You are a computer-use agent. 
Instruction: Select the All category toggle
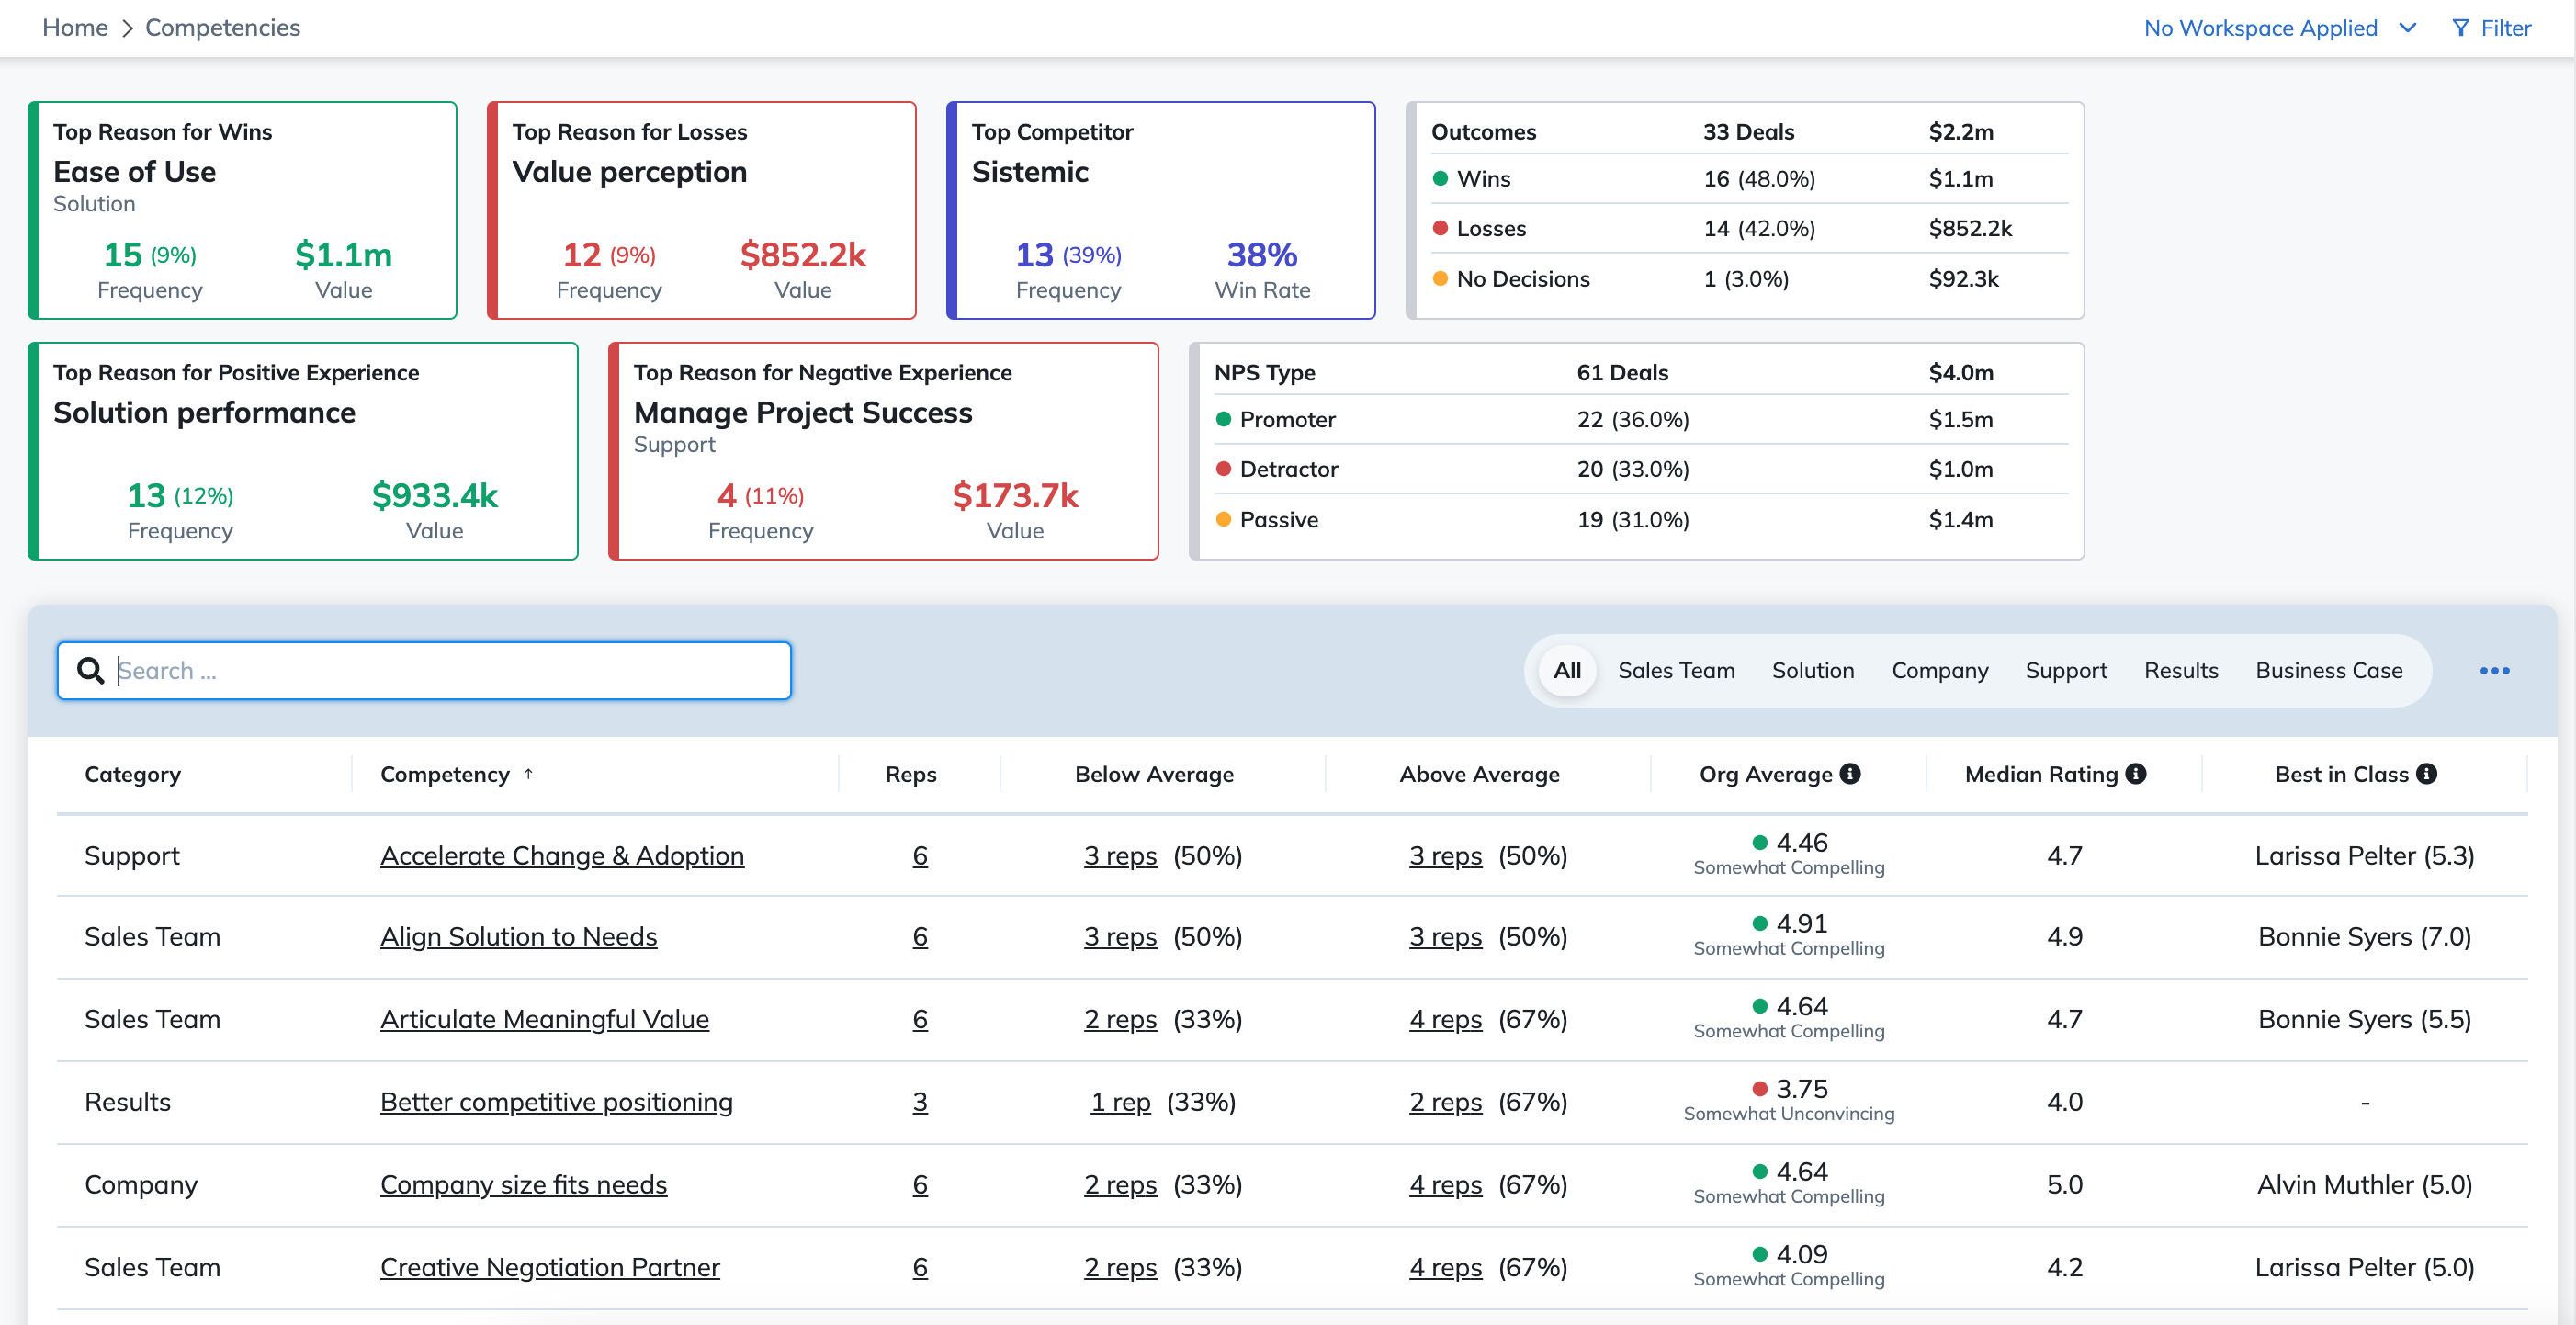pyautogui.click(x=1566, y=670)
